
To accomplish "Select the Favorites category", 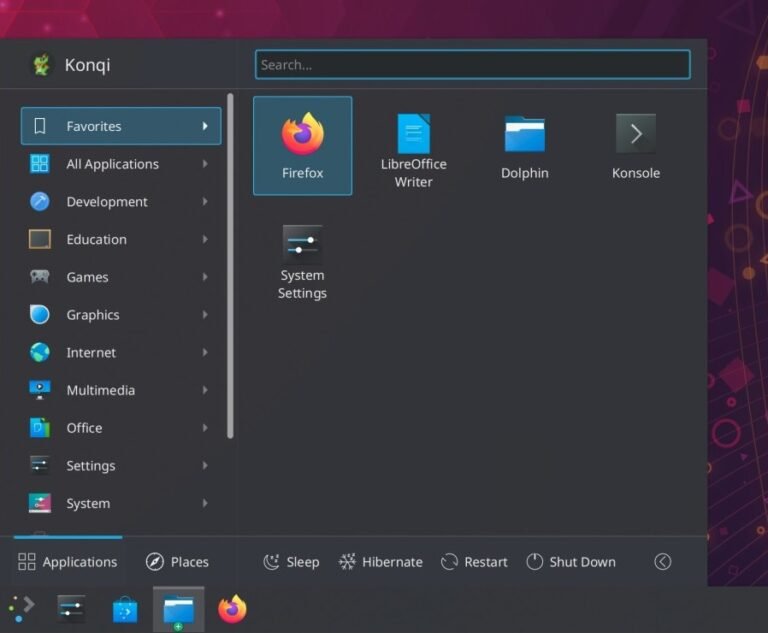I will click(121, 126).
